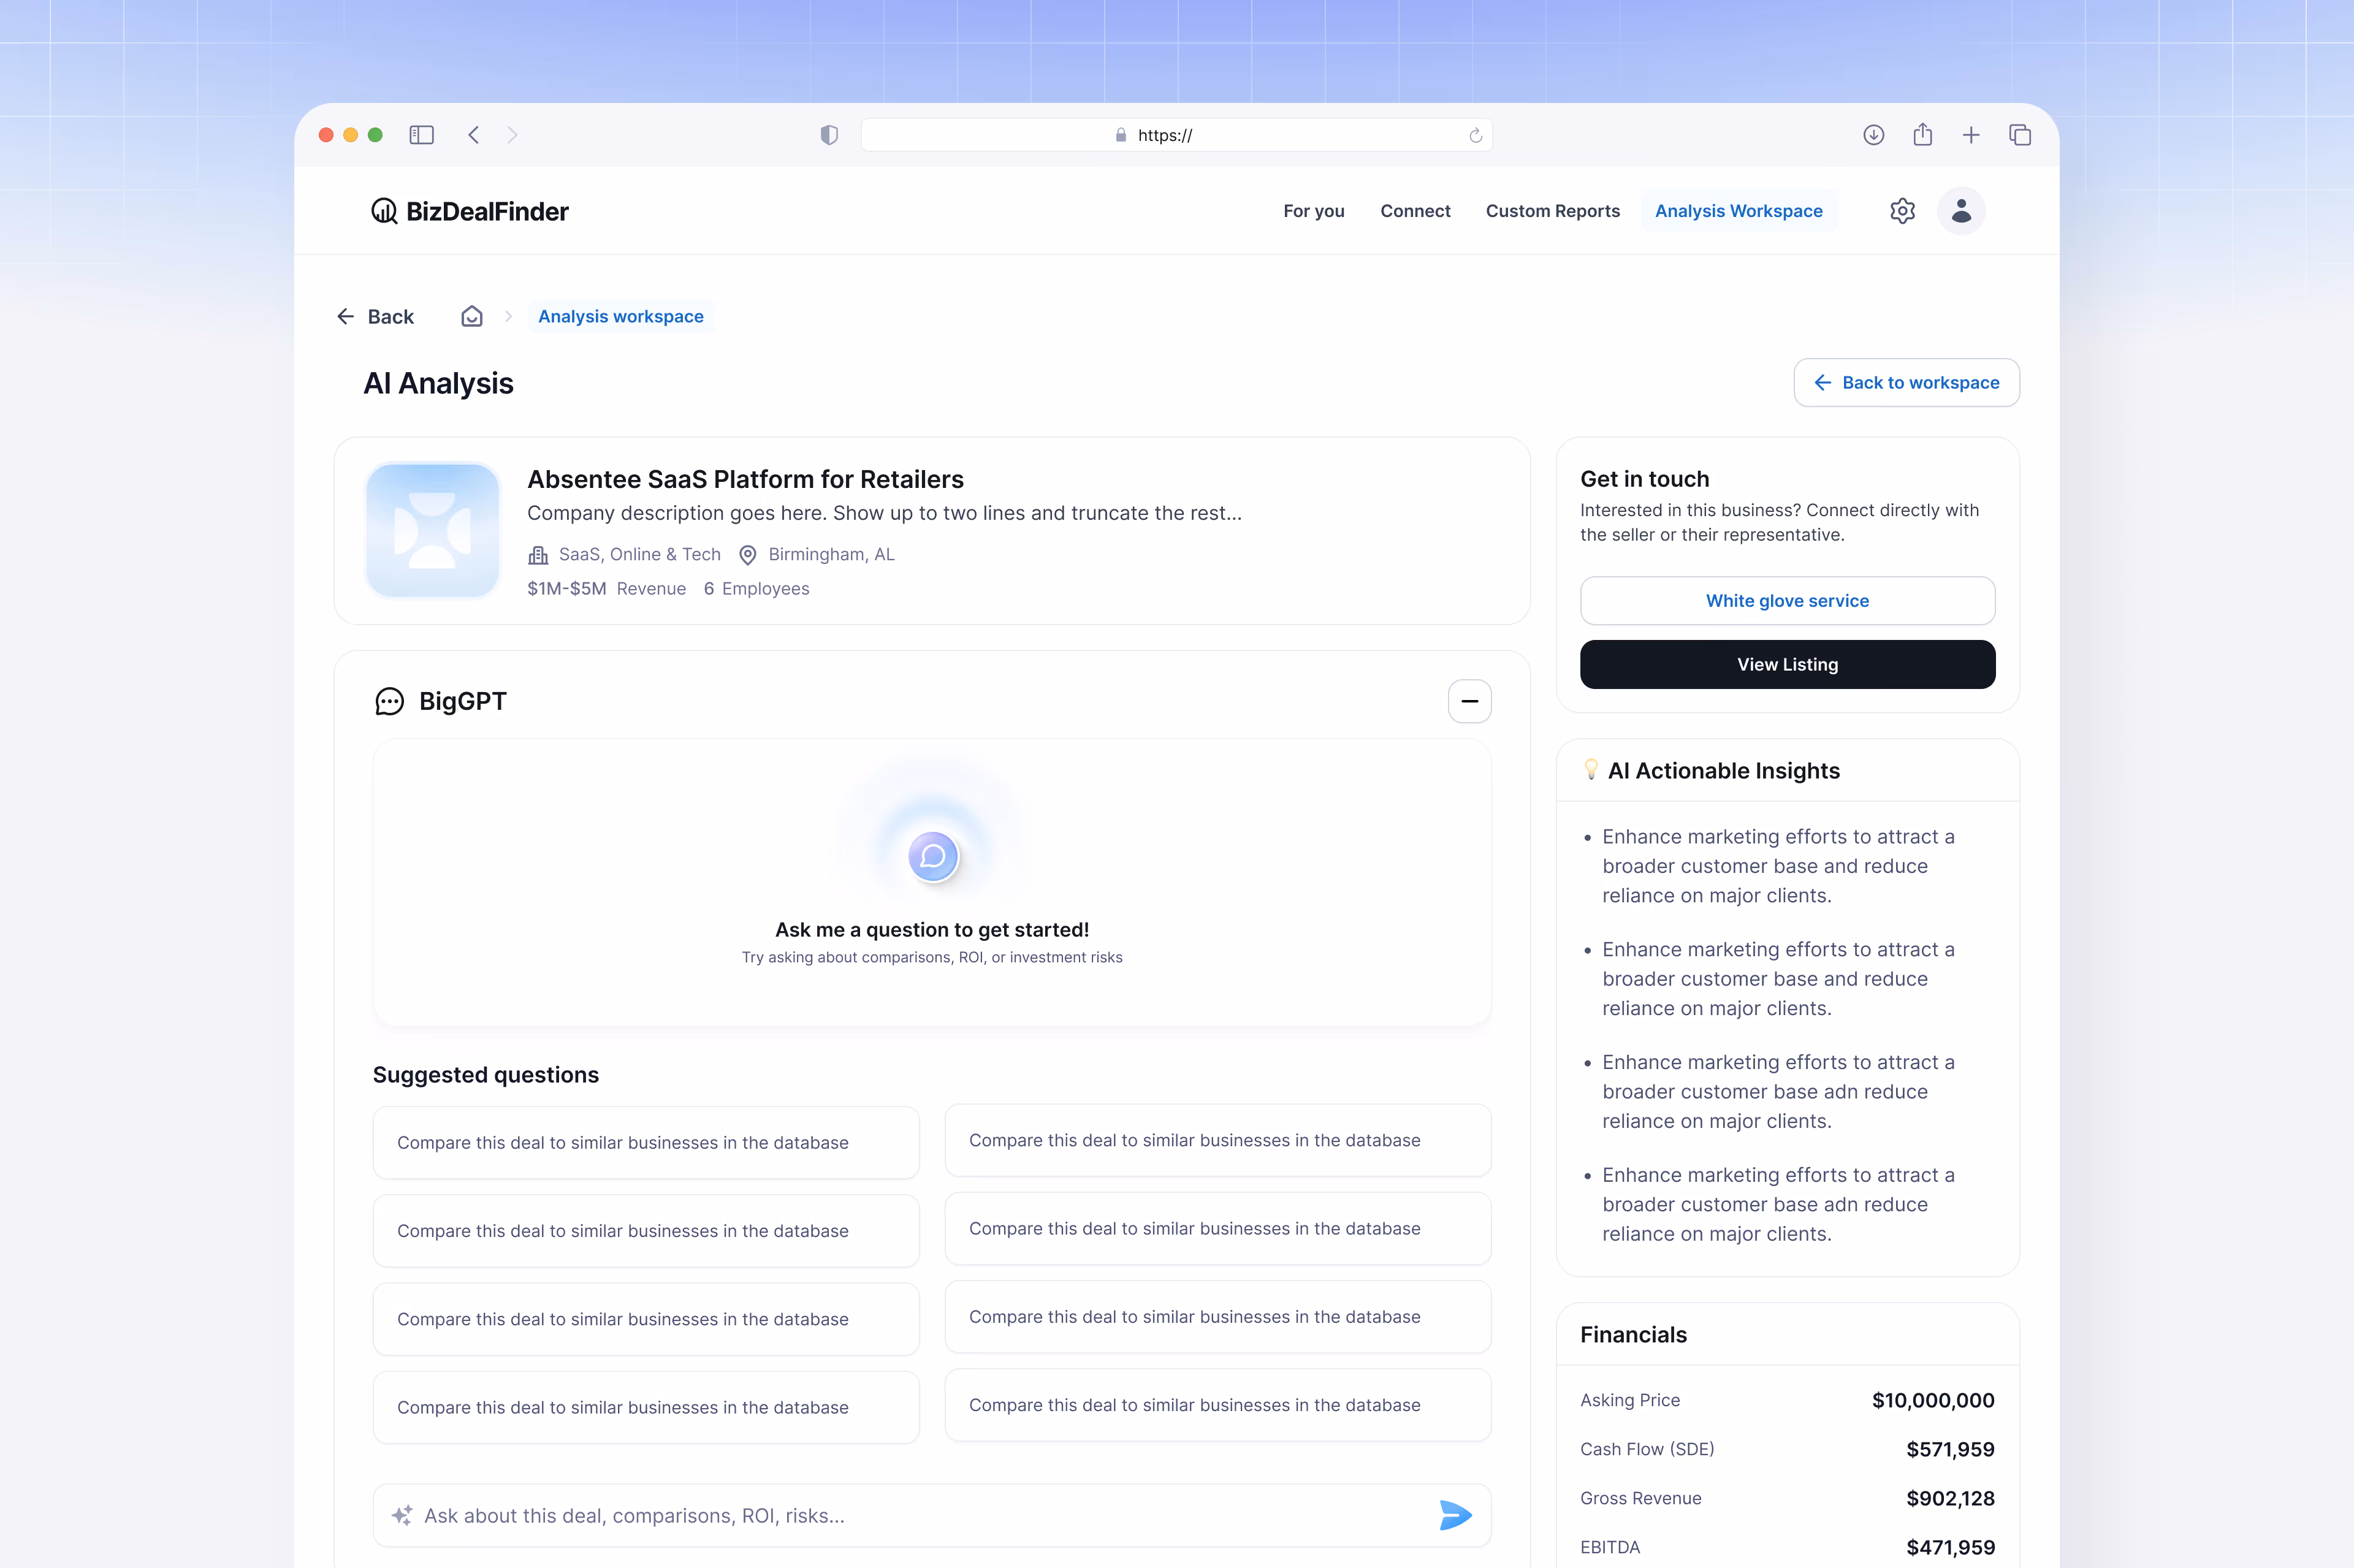This screenshot has width=2354, height=1568.
Task: Click White glove service button
Action: 1787,600
